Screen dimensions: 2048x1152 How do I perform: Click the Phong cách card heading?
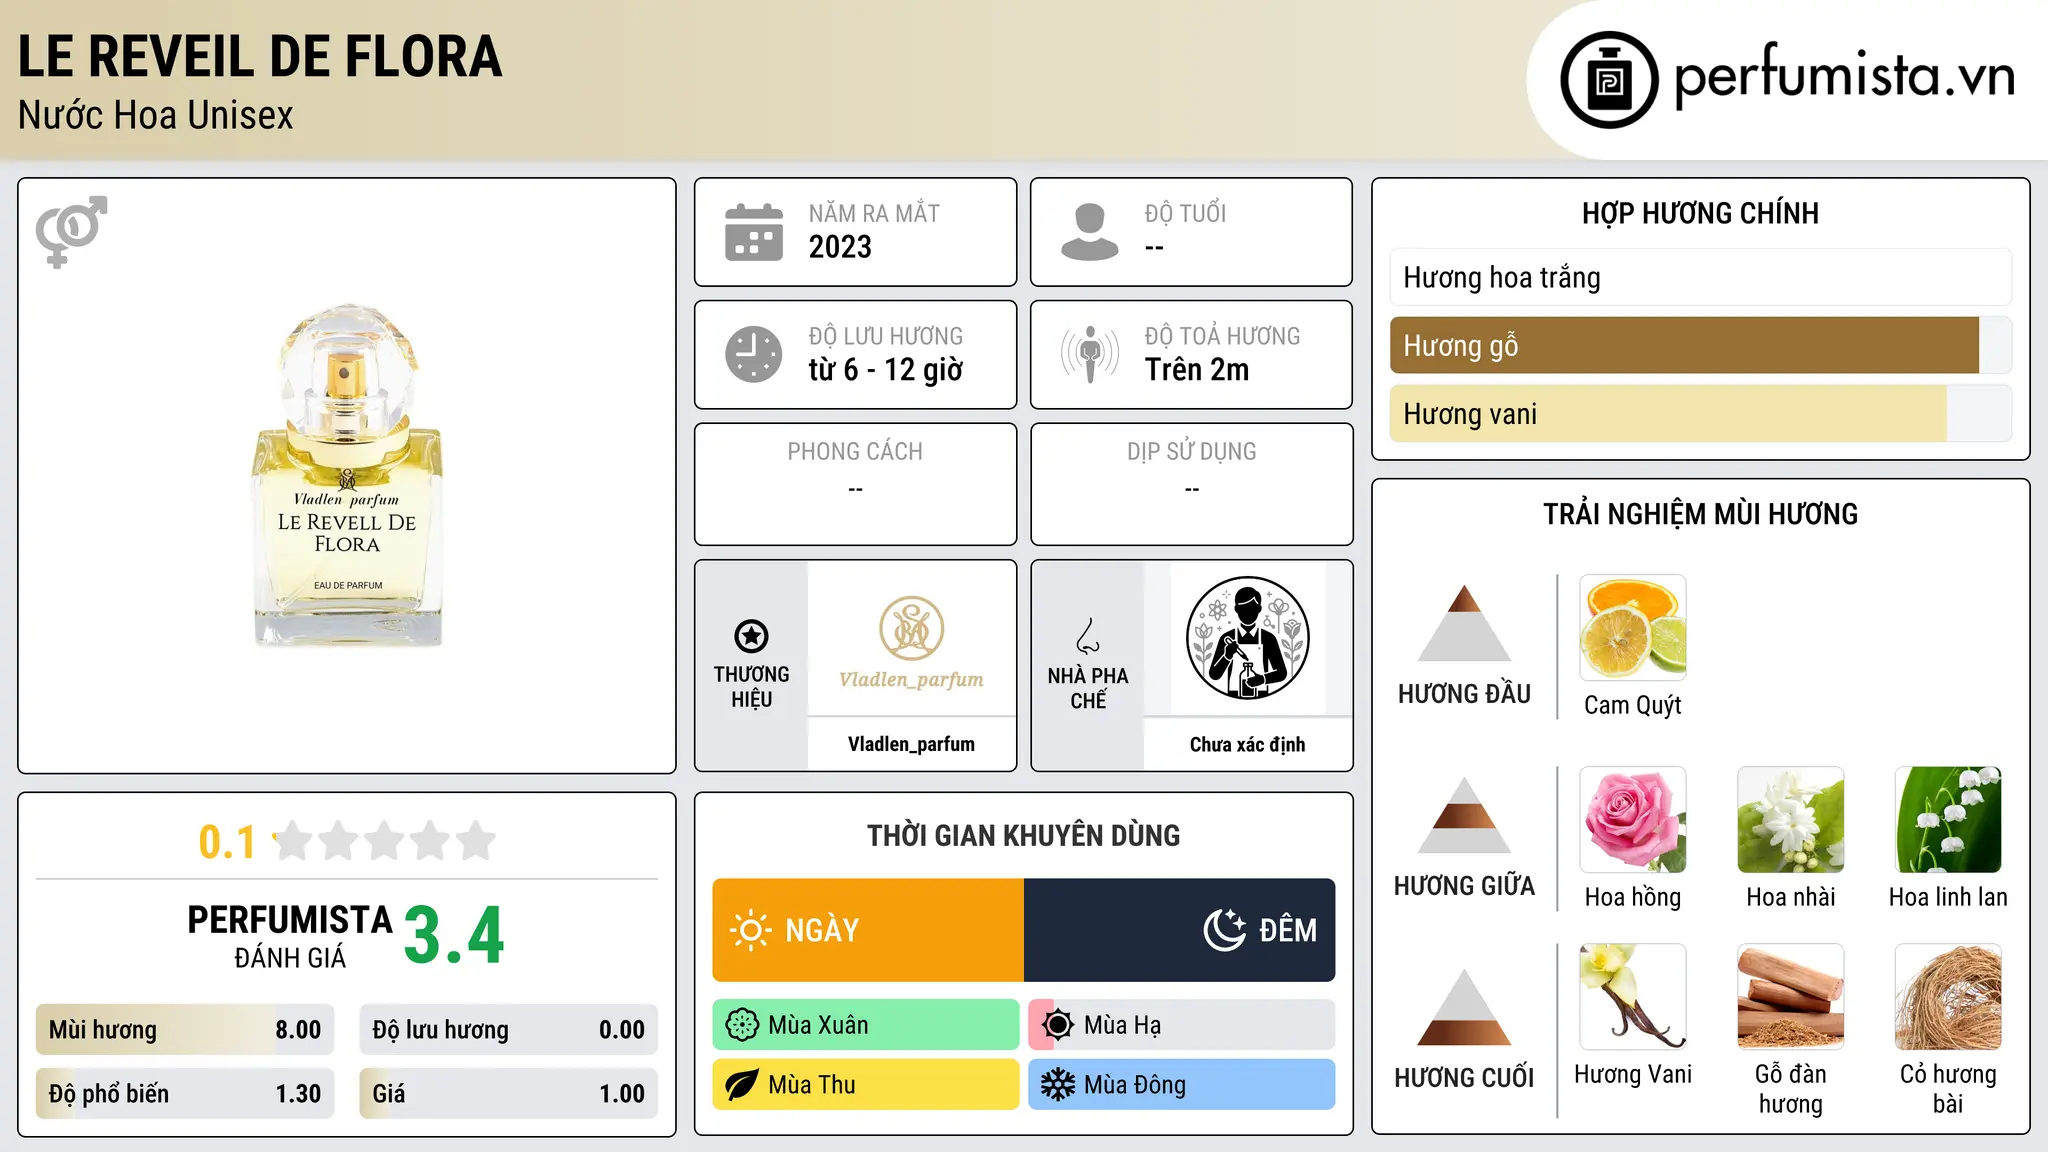click(855, 452)
